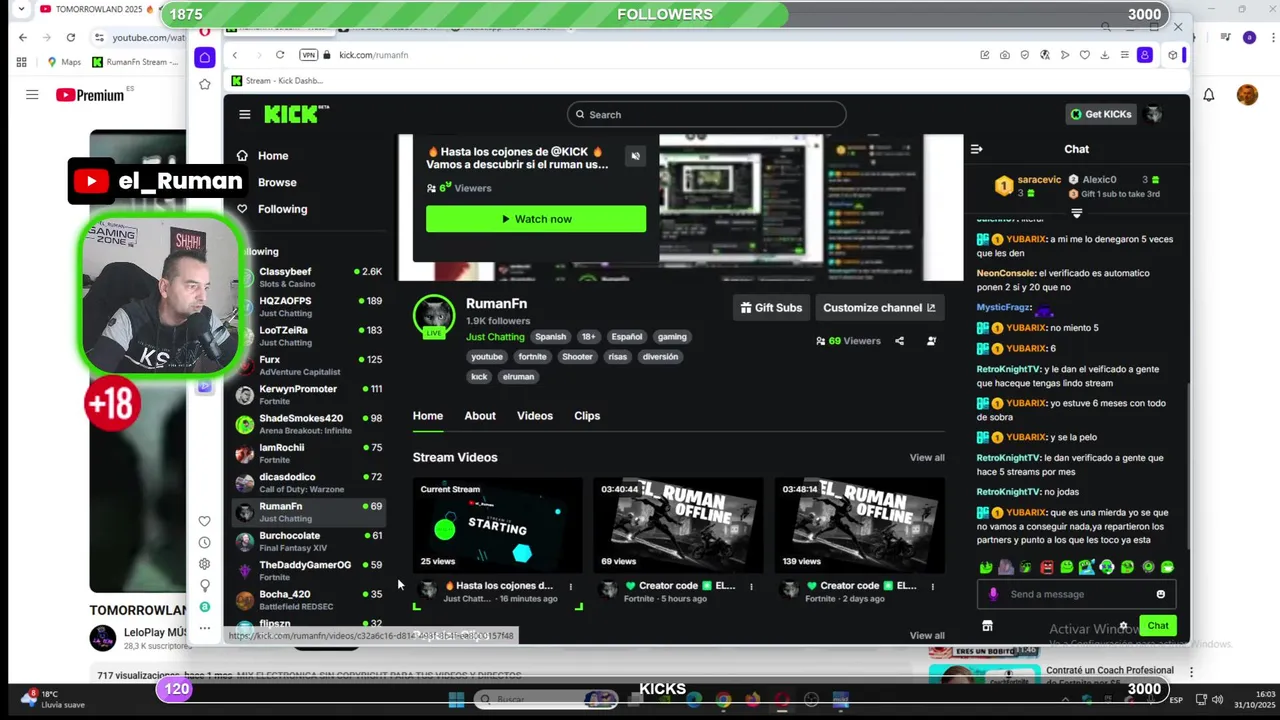Open Bocha_420 channel in sidebar
This screenshot has width=1280, height=720.
pyautogui.click(x=309, y=599)
